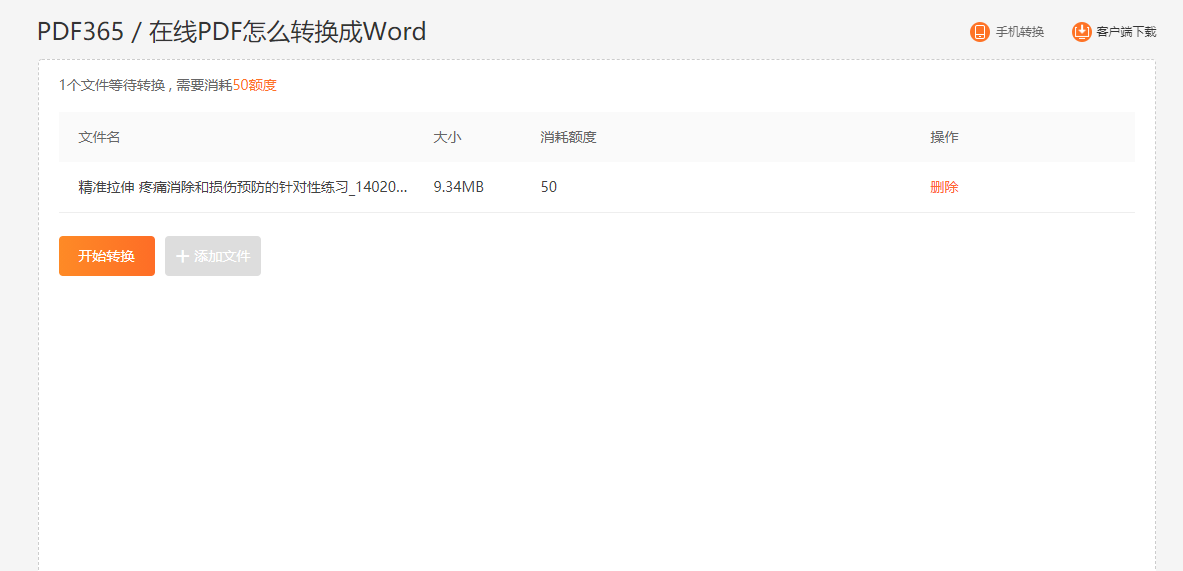This screenshot has height=571, width=1183.
Task: Click the 9.34MB file size cell
Action: pos(458,187)
